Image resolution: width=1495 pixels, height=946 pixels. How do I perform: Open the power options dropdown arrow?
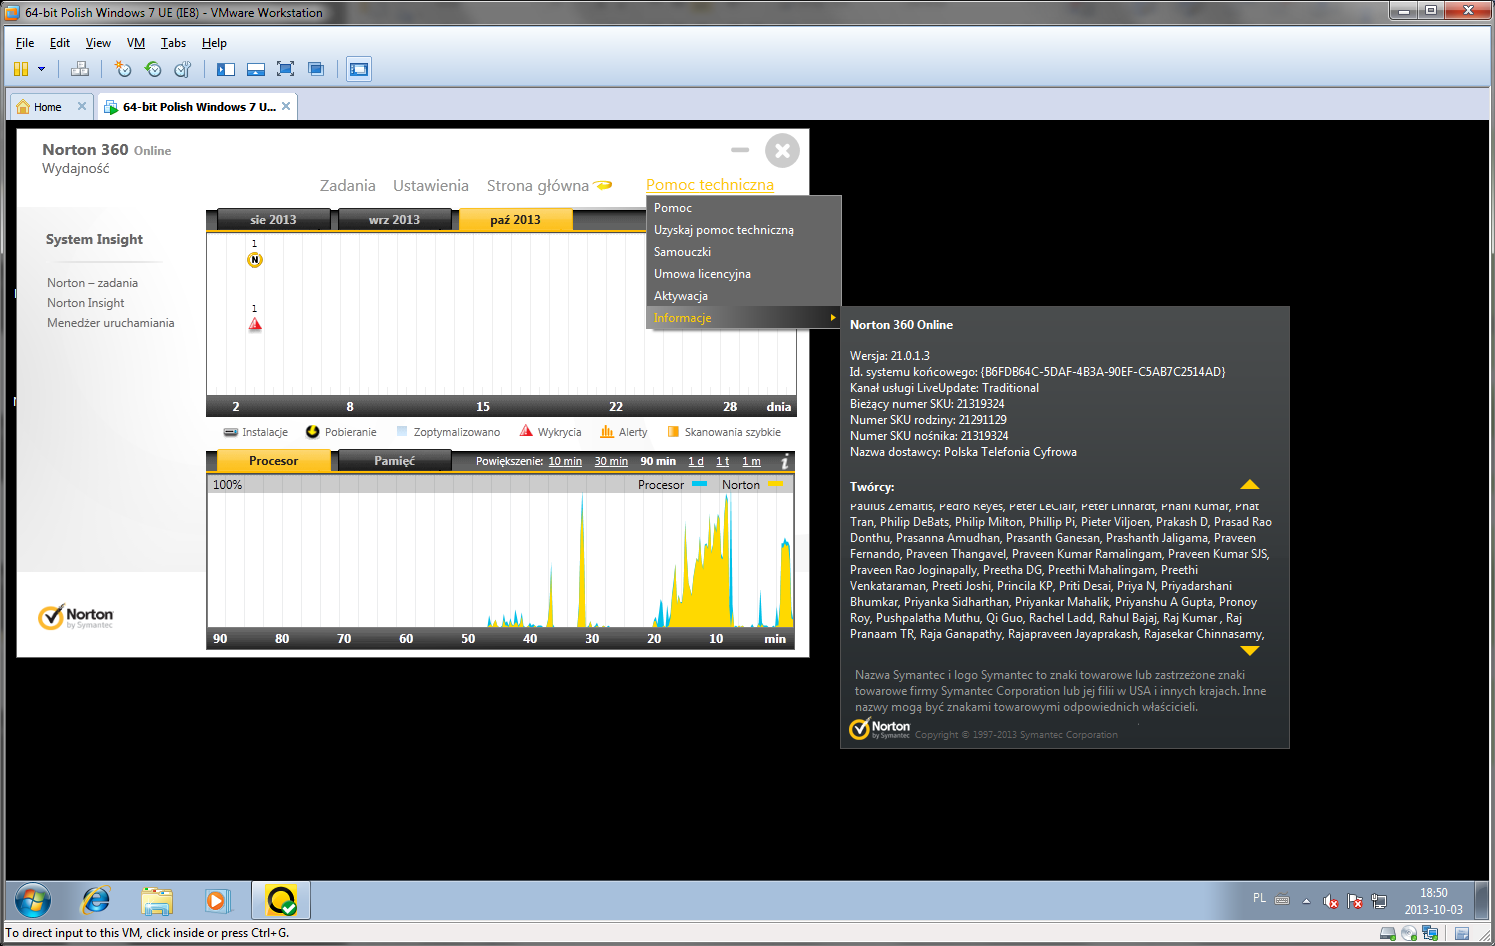pyautogui.click(x=41, y=69)
